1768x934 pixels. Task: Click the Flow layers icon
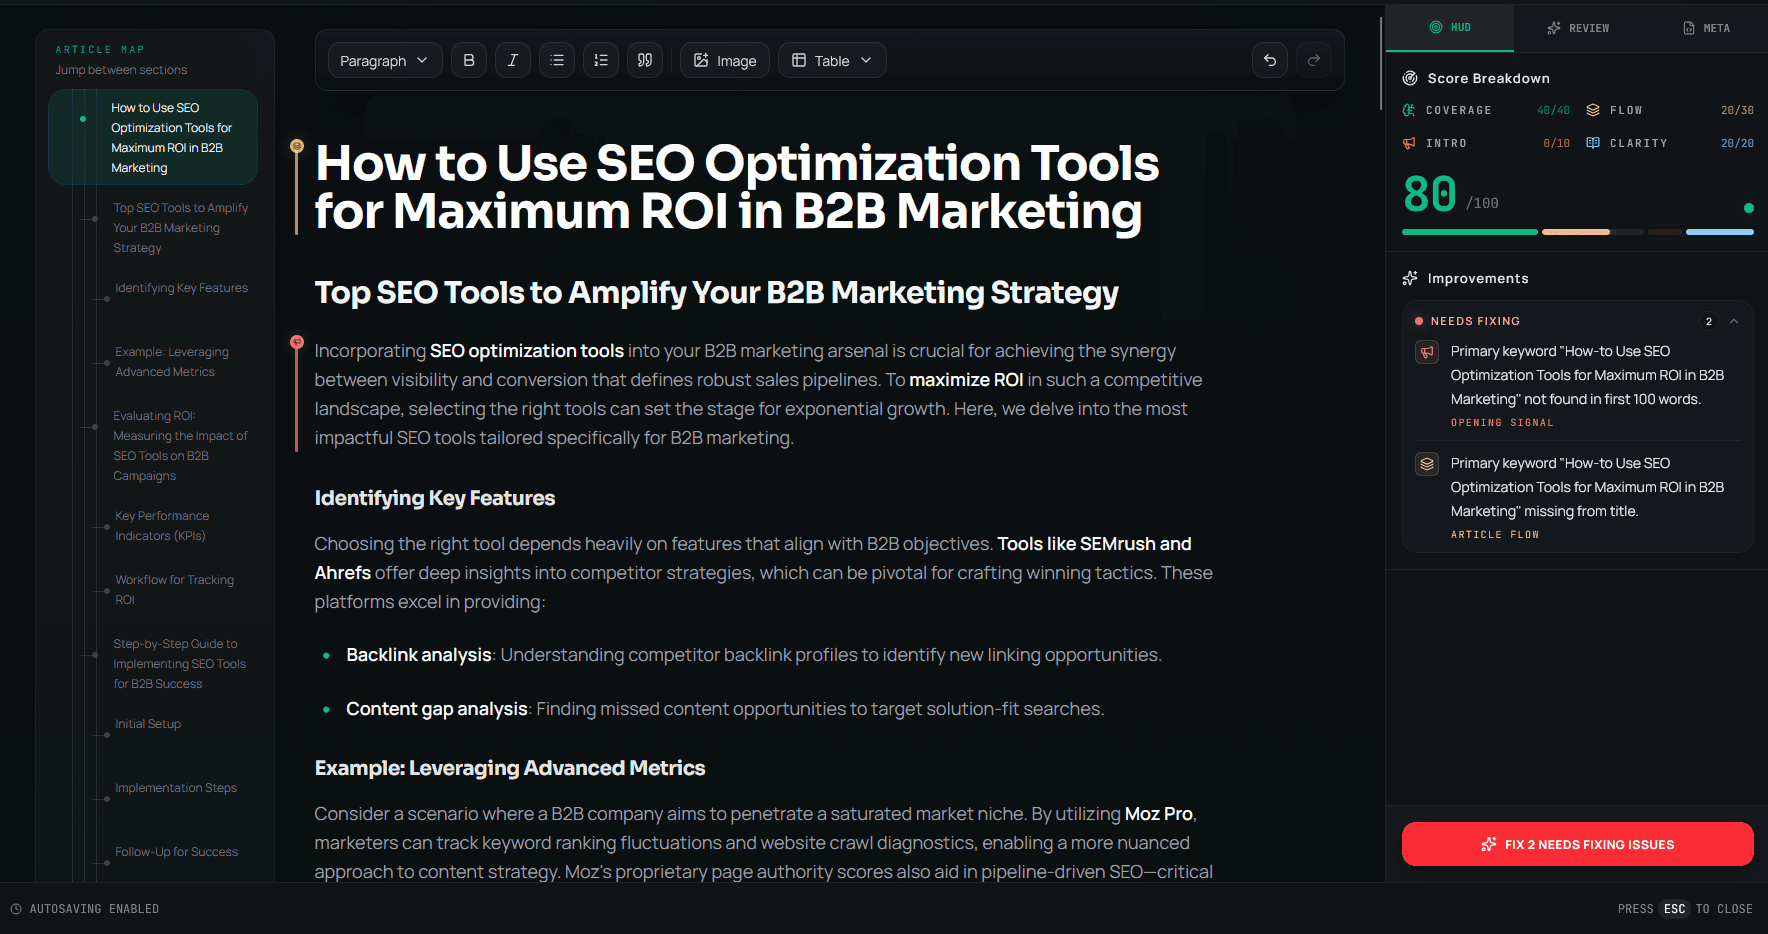(x=1593, y=110)
